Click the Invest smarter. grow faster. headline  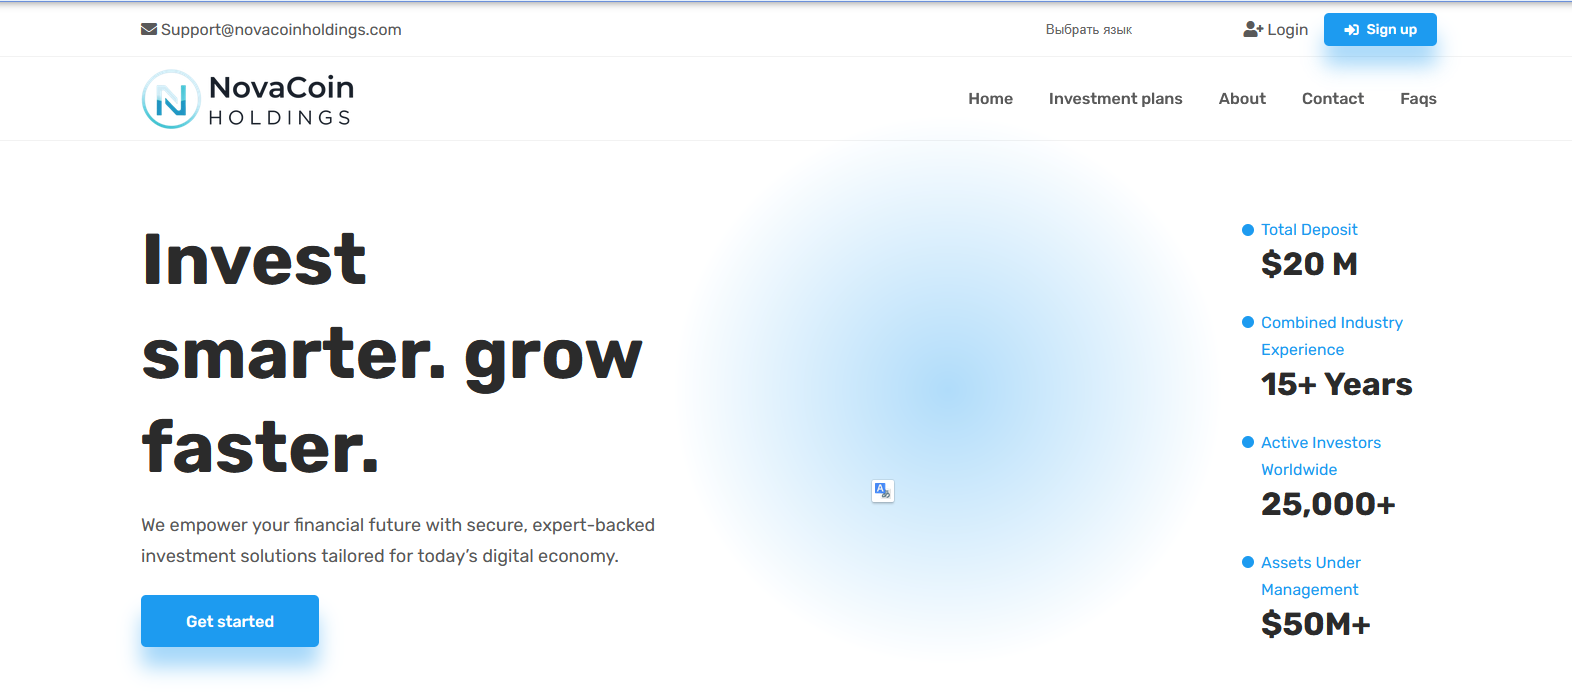click(x=392, y=353)
